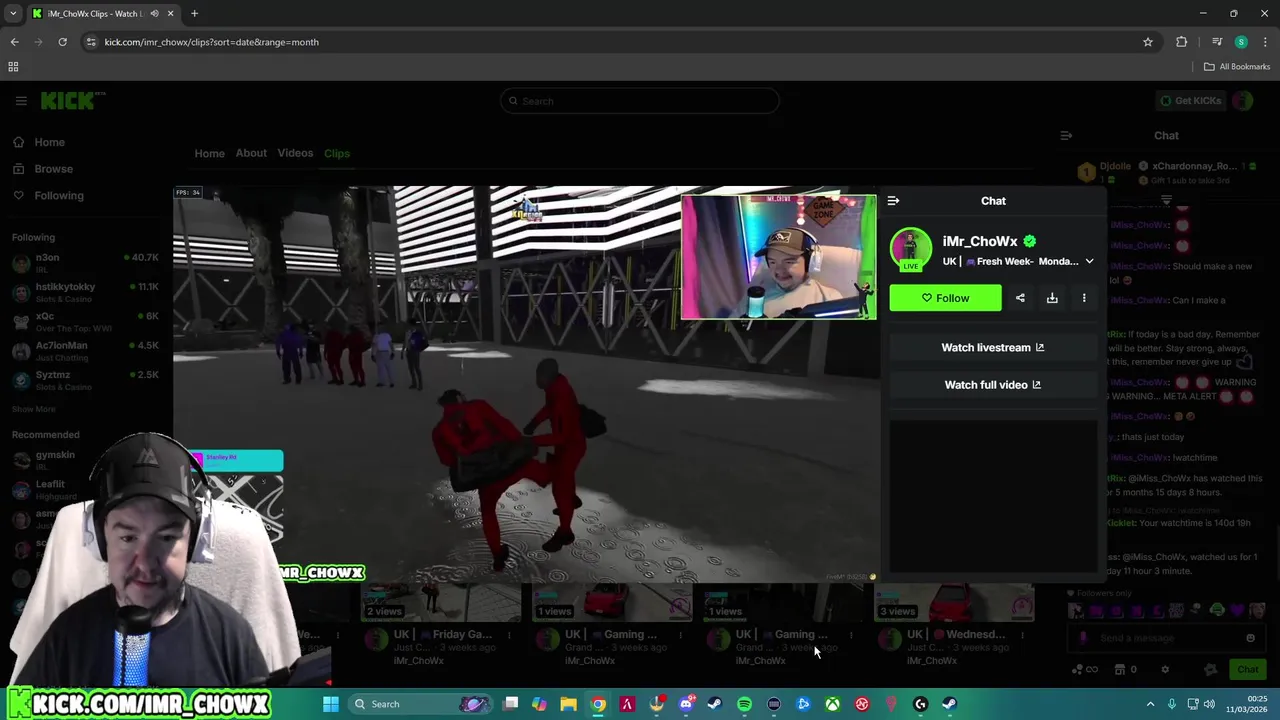Expand Show more in Following list
The image size is (1280, 720).
click(34, 409)
